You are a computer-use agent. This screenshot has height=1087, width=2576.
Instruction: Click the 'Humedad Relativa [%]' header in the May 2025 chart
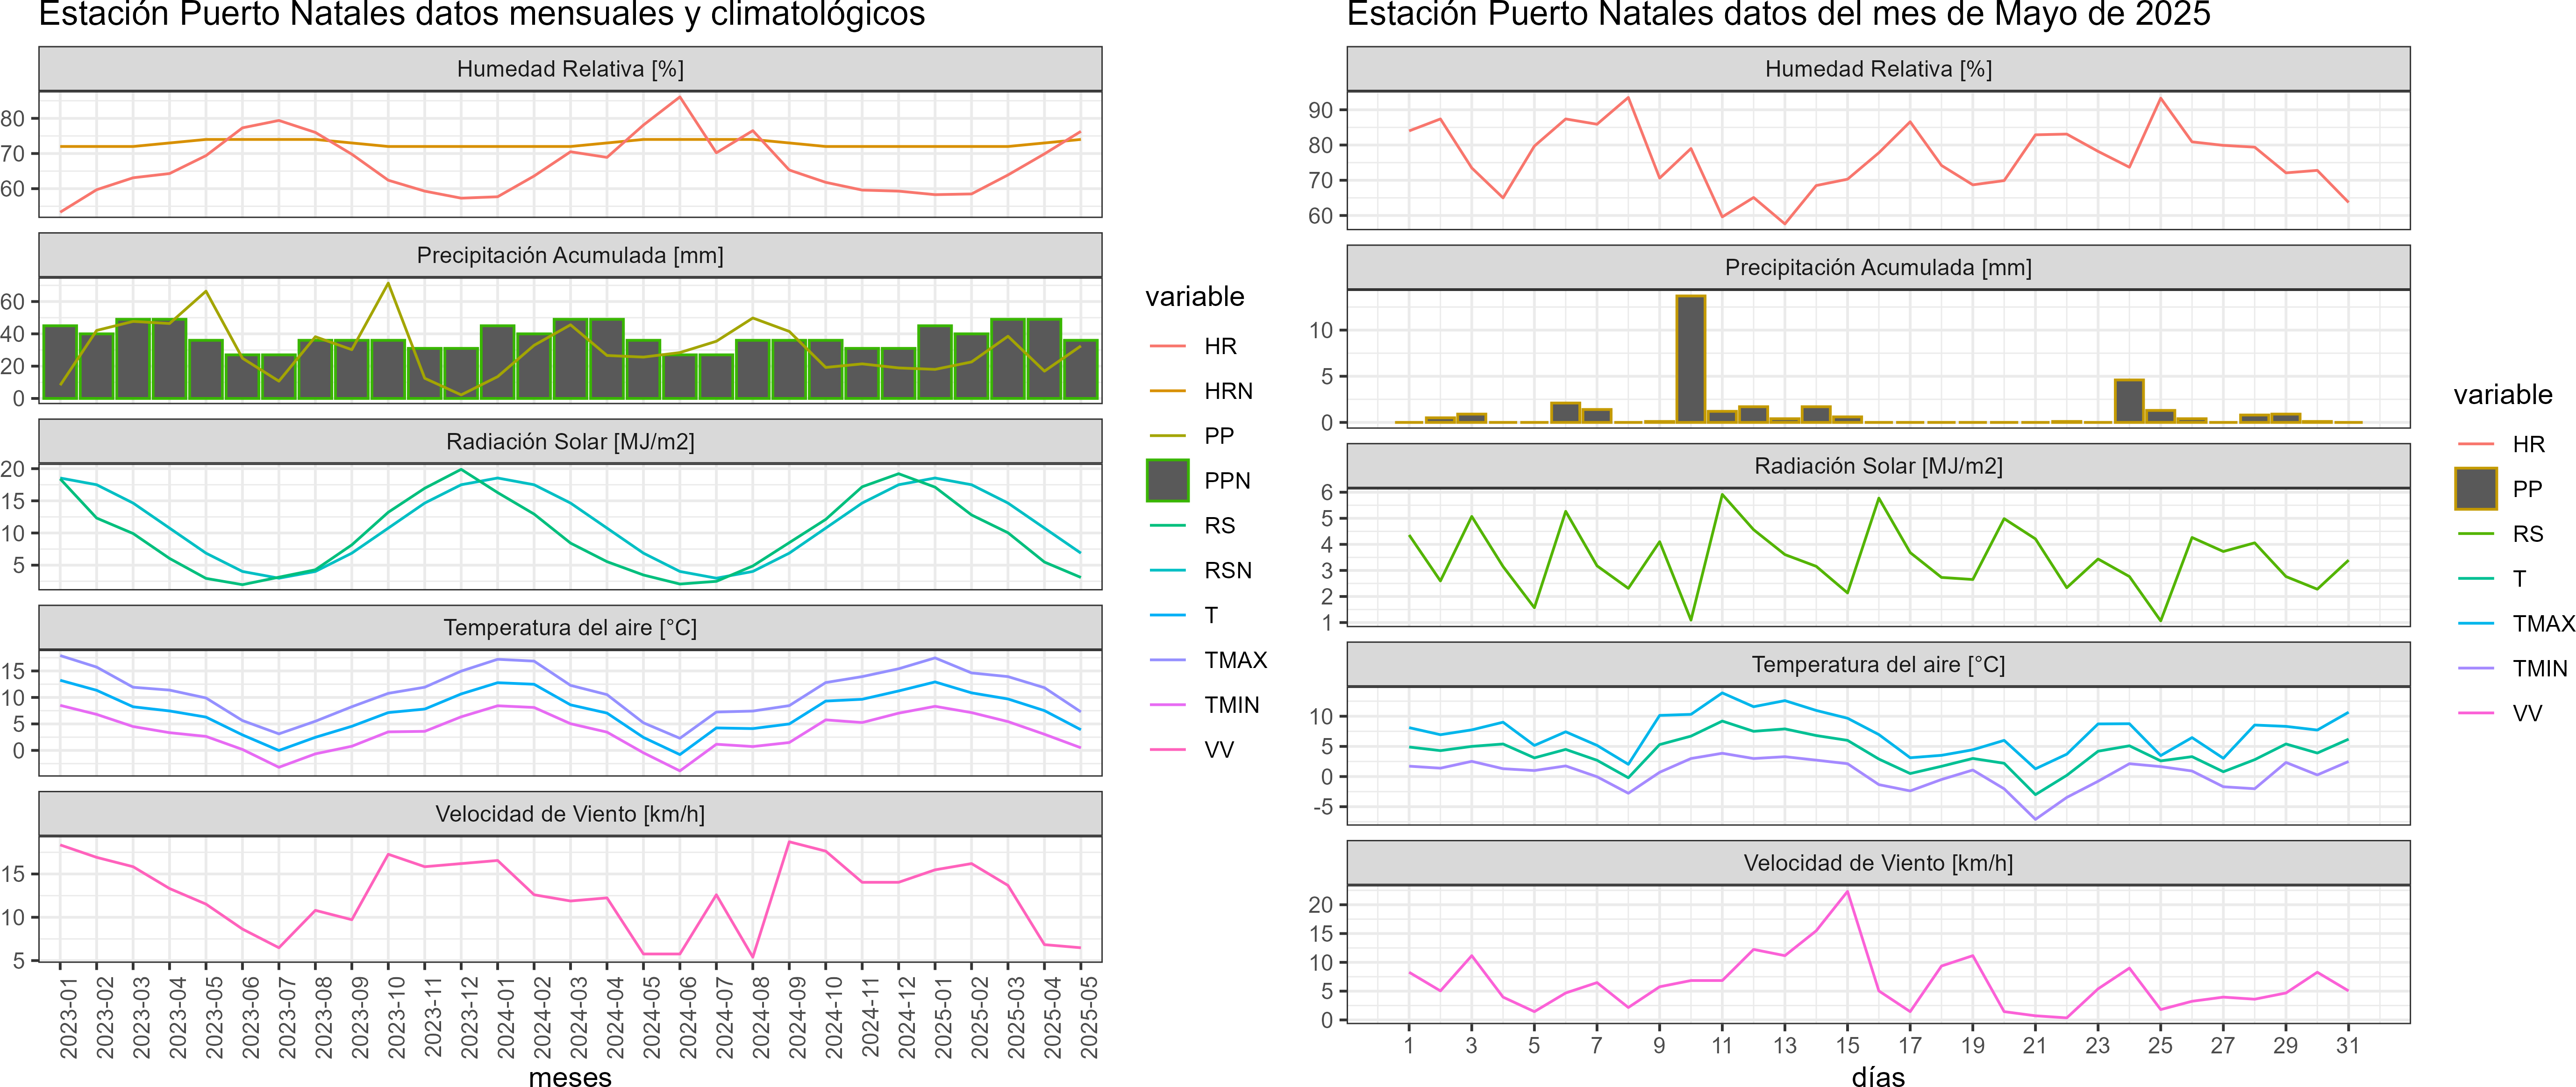(x=1878, y=69)
